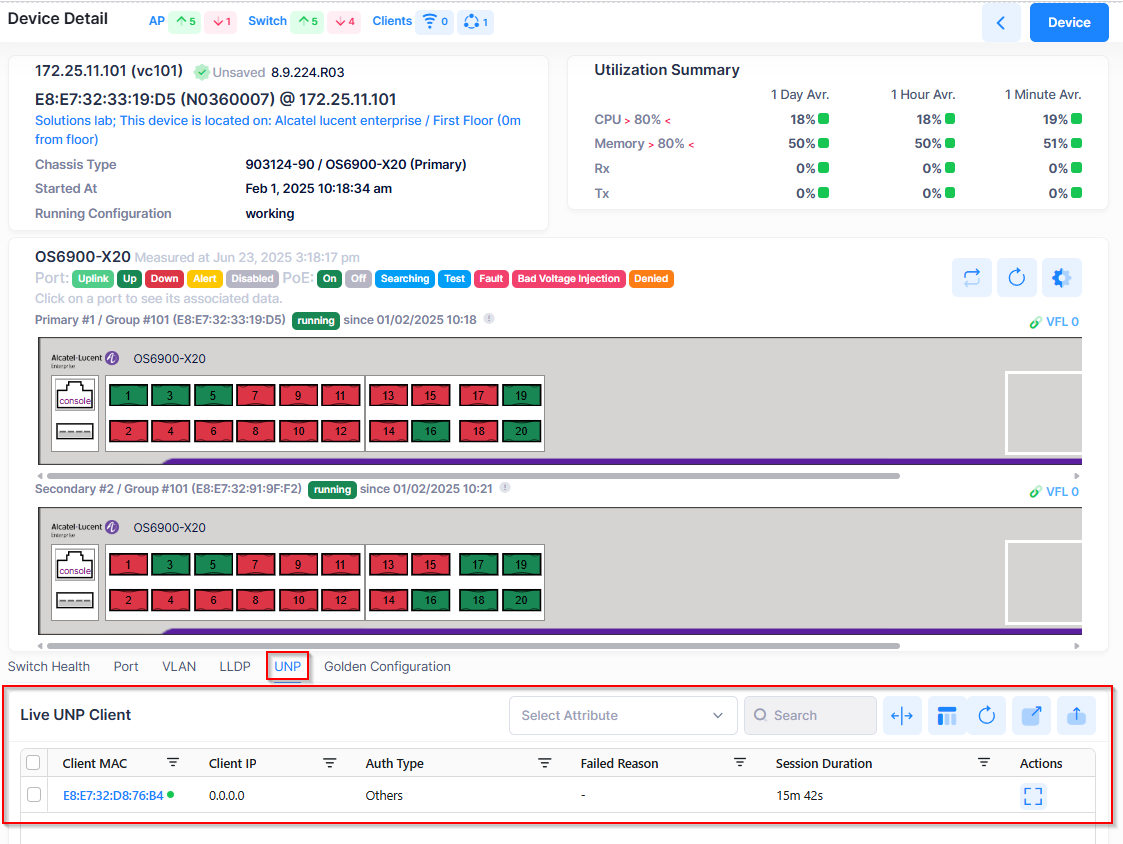Check the box for client E8:E7:32:D8:76:B4

(x=33, y=795)
